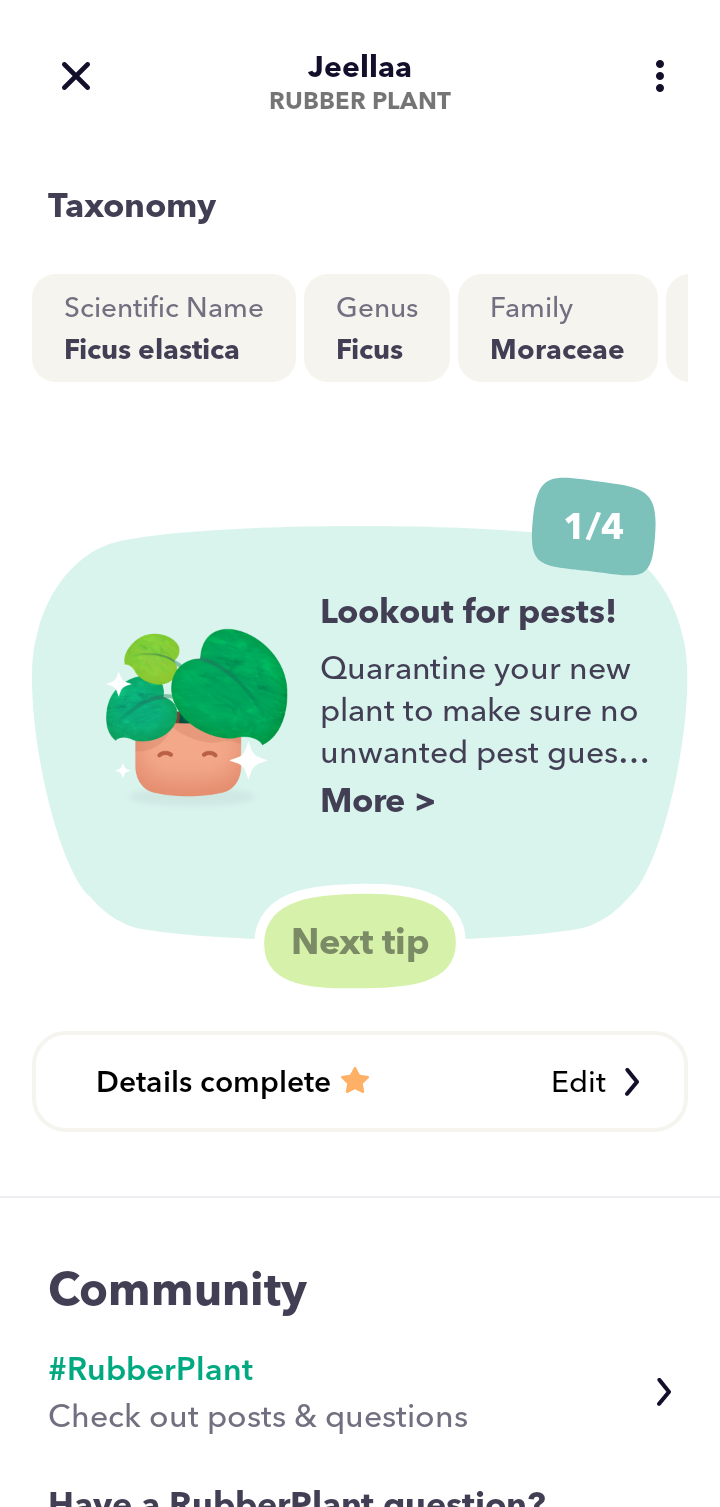Select the Family Moraceae chip
Screen dimensions: 720x1507
pyautogui.click(x=558, y=328)
